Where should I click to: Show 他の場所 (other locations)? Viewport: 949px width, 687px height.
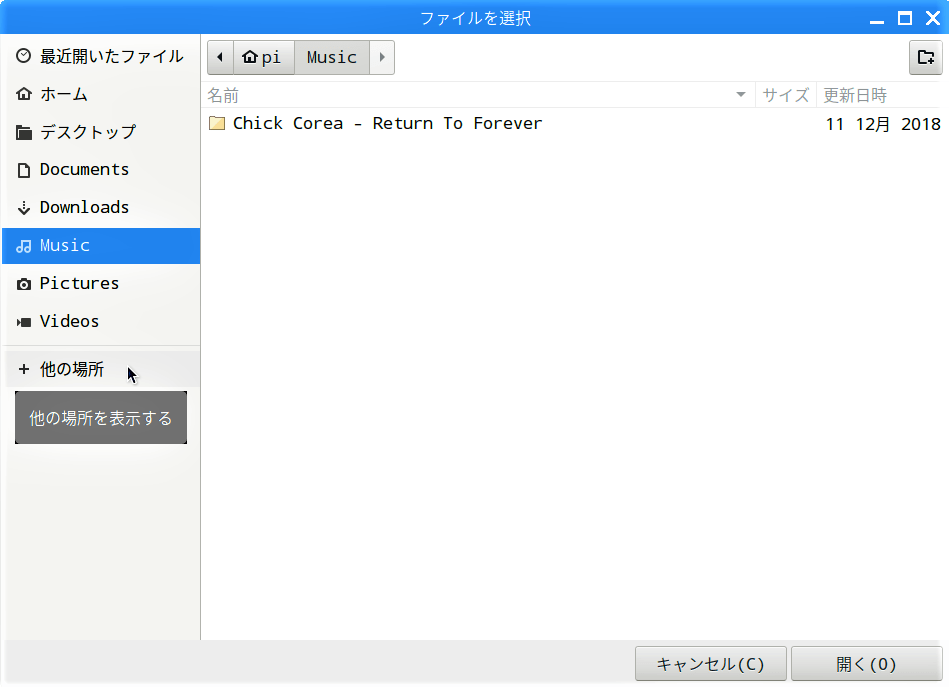101,369
